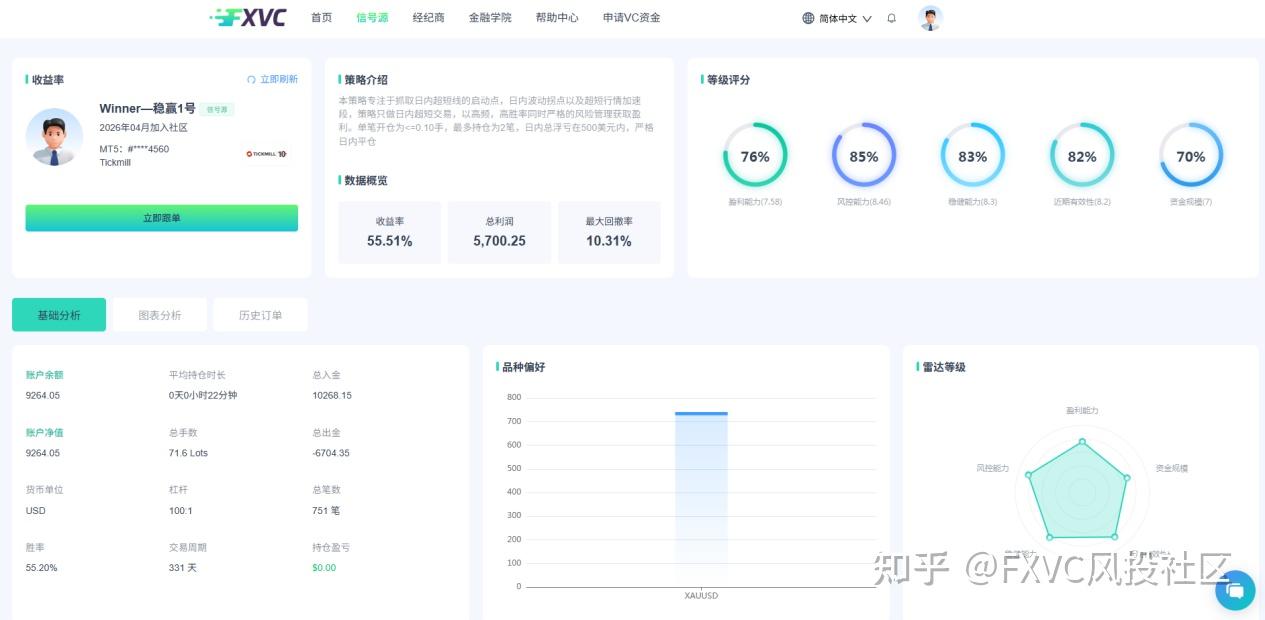
Task: Click the 83% 稳健能力 gauge
Action: pos(973,155)
